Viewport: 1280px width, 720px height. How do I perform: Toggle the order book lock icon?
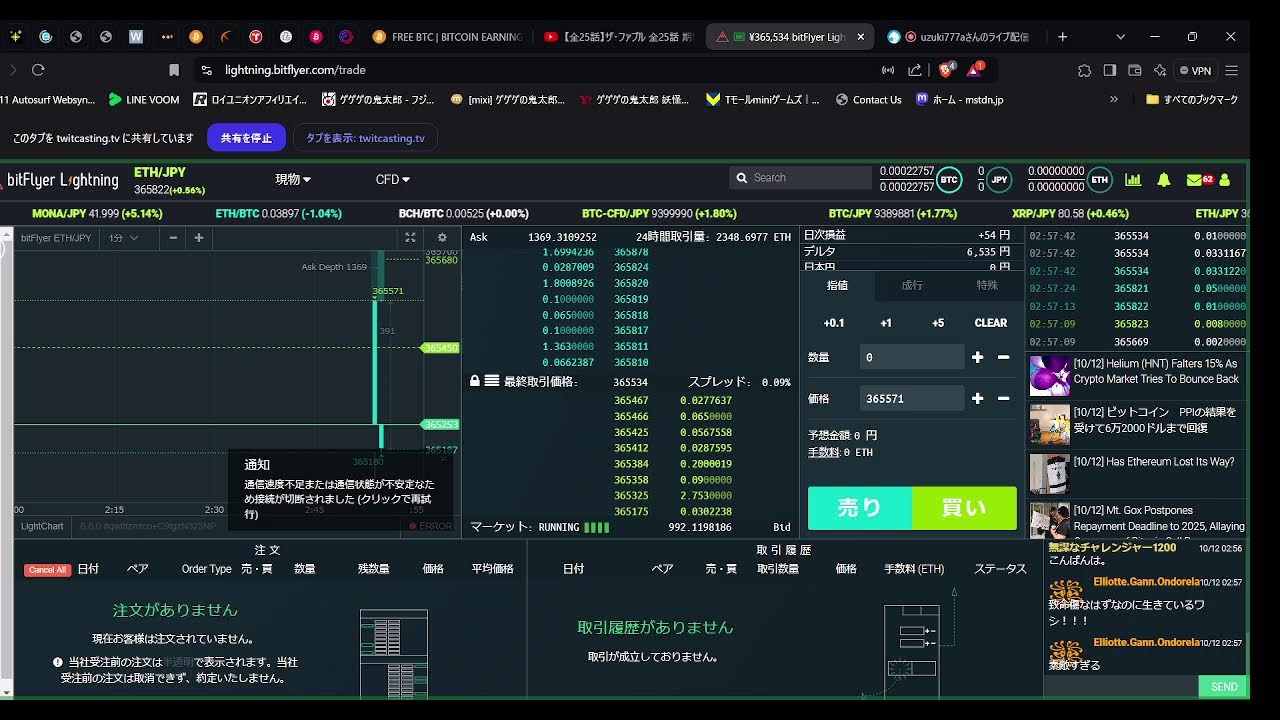click(475, 381)
